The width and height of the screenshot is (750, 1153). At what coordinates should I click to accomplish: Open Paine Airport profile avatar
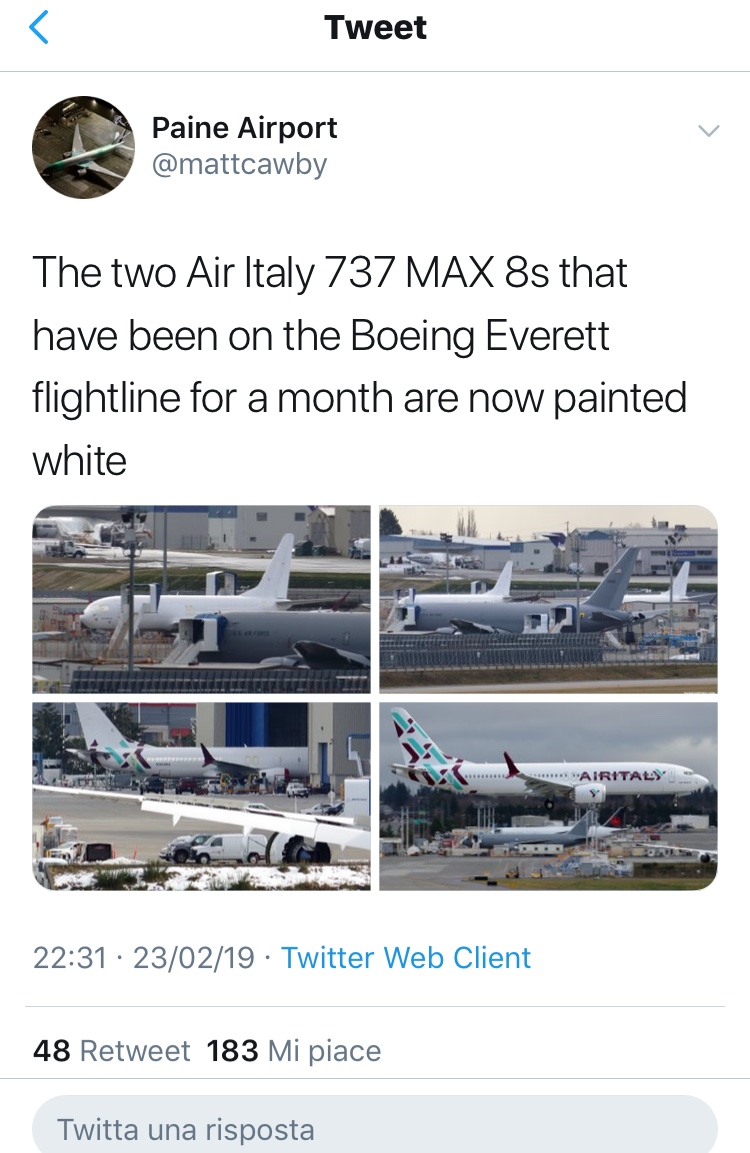click(x=83, y=147)
